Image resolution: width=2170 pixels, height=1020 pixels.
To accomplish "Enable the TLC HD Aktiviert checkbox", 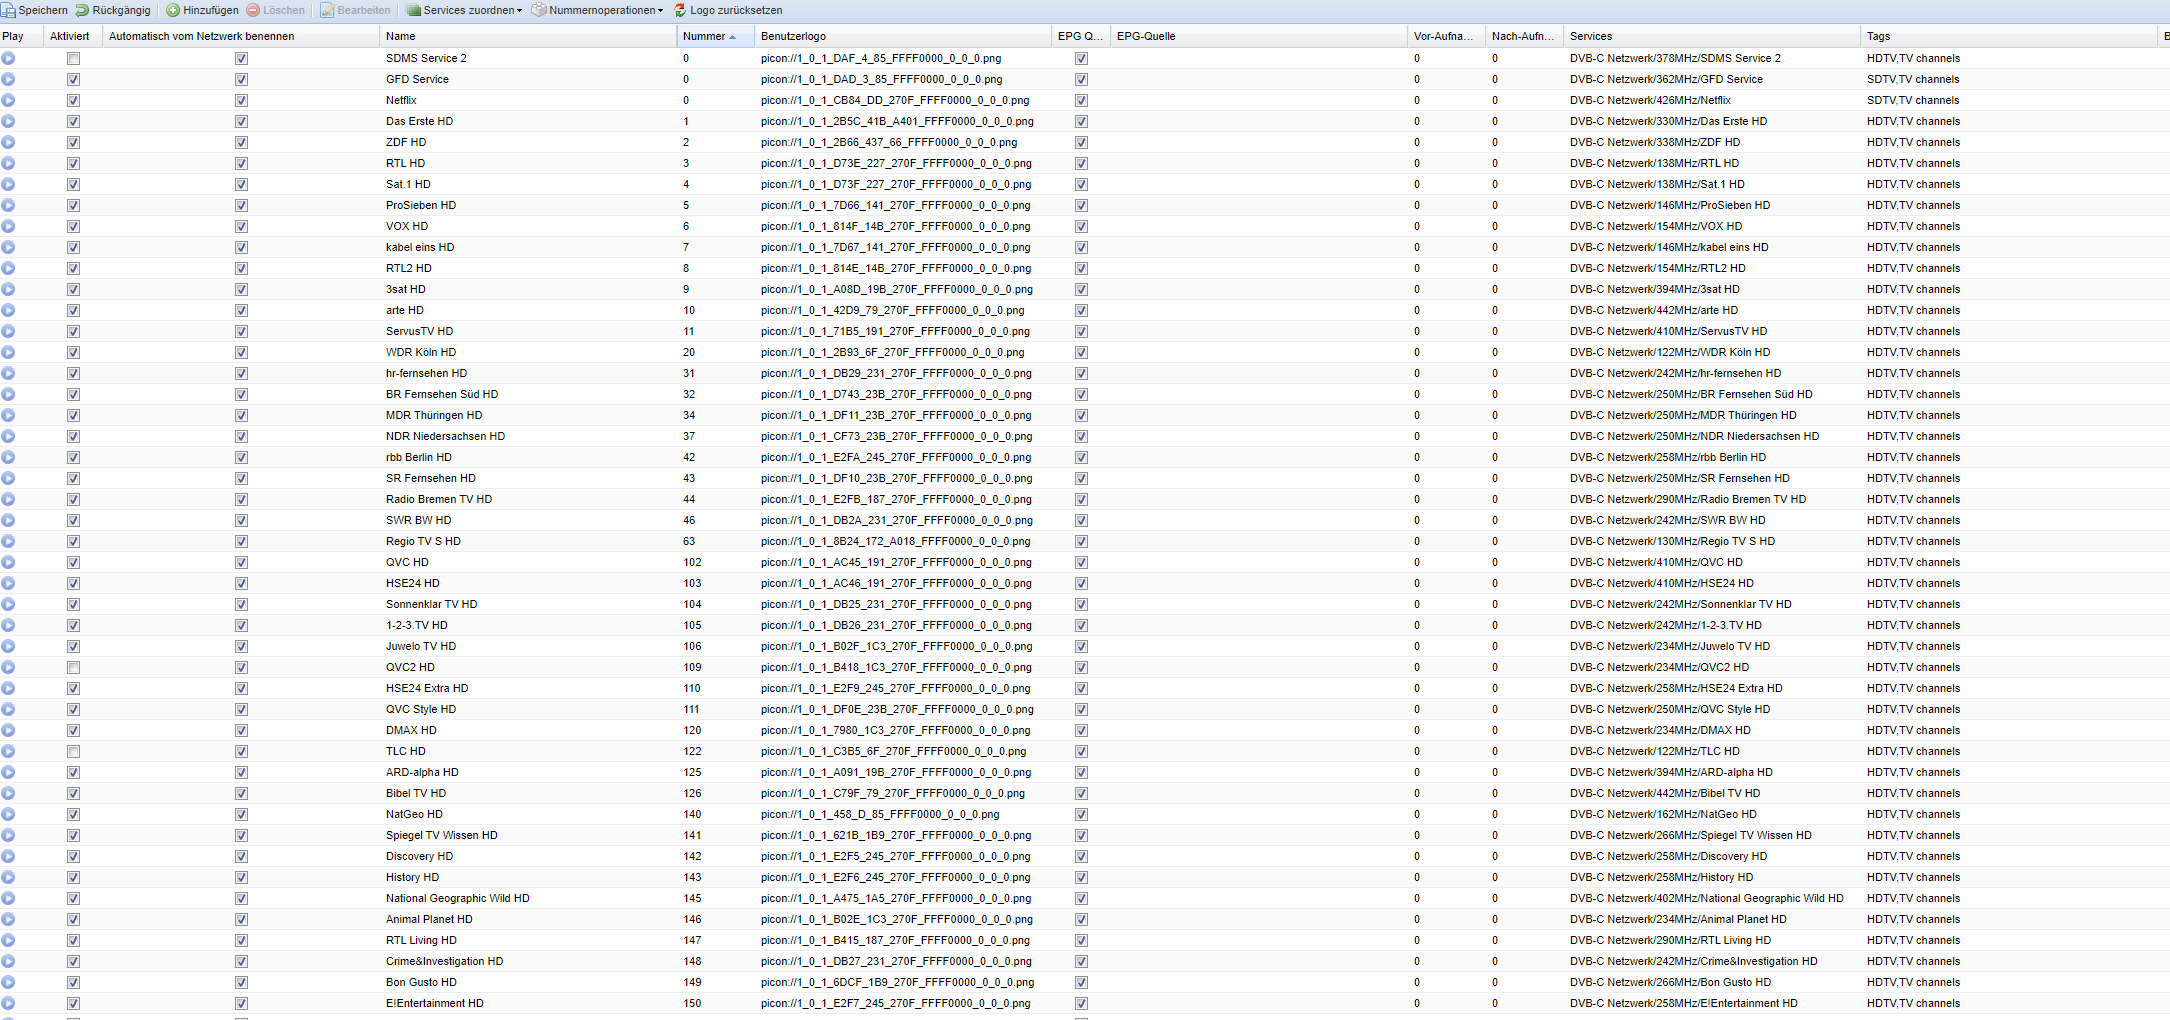I will point(73,751).
